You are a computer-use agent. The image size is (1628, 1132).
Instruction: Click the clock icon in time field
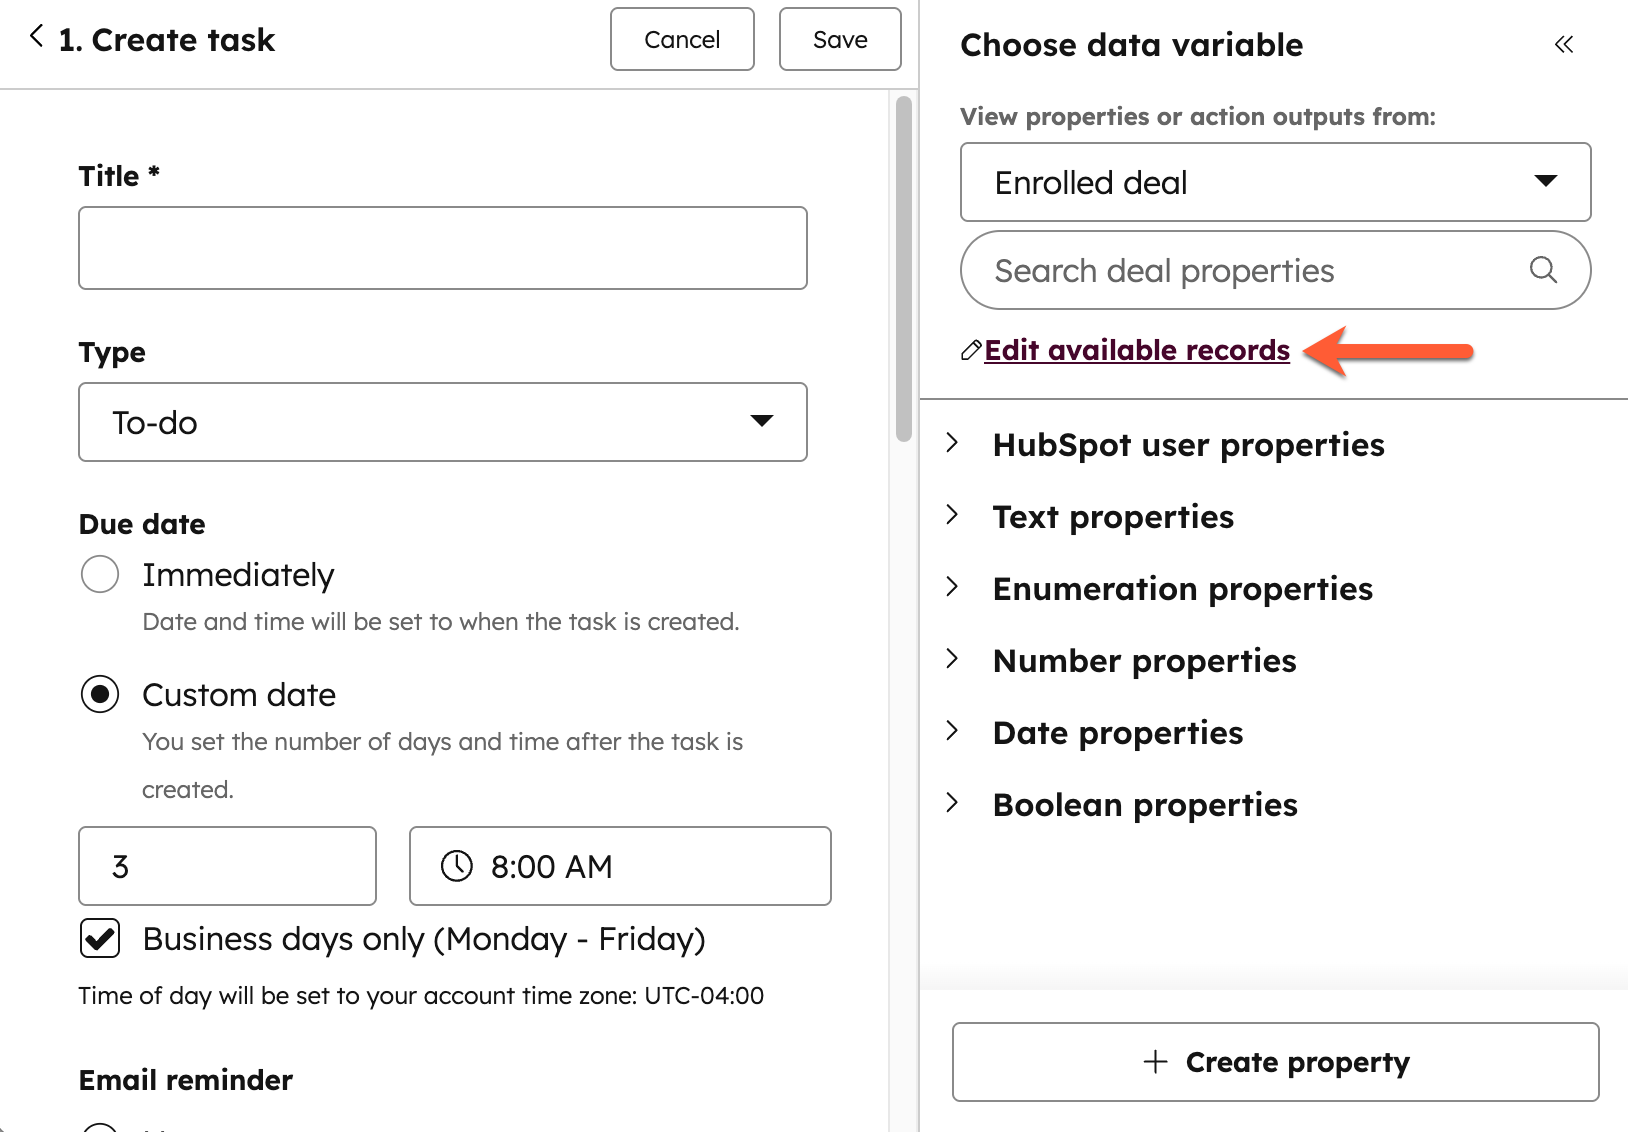457,866
